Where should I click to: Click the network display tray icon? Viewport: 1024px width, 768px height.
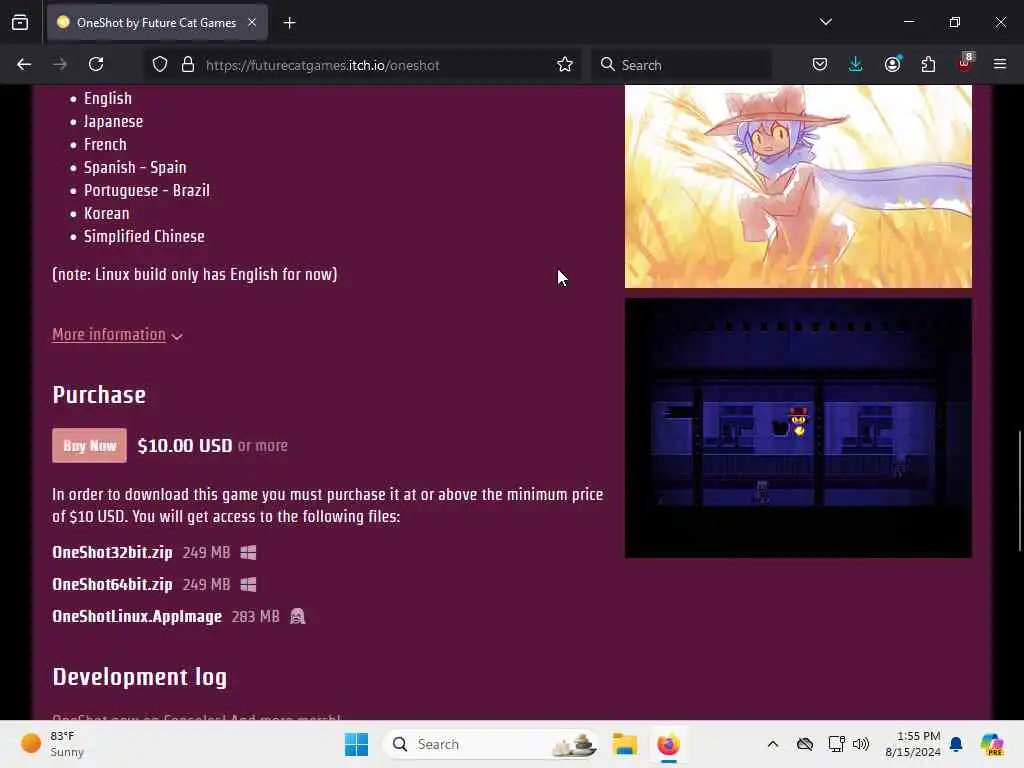point(836,744)
